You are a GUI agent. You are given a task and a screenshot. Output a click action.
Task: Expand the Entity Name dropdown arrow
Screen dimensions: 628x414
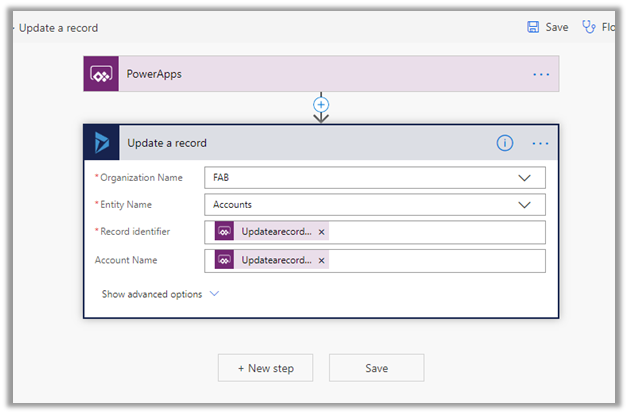tap(525, 205)
